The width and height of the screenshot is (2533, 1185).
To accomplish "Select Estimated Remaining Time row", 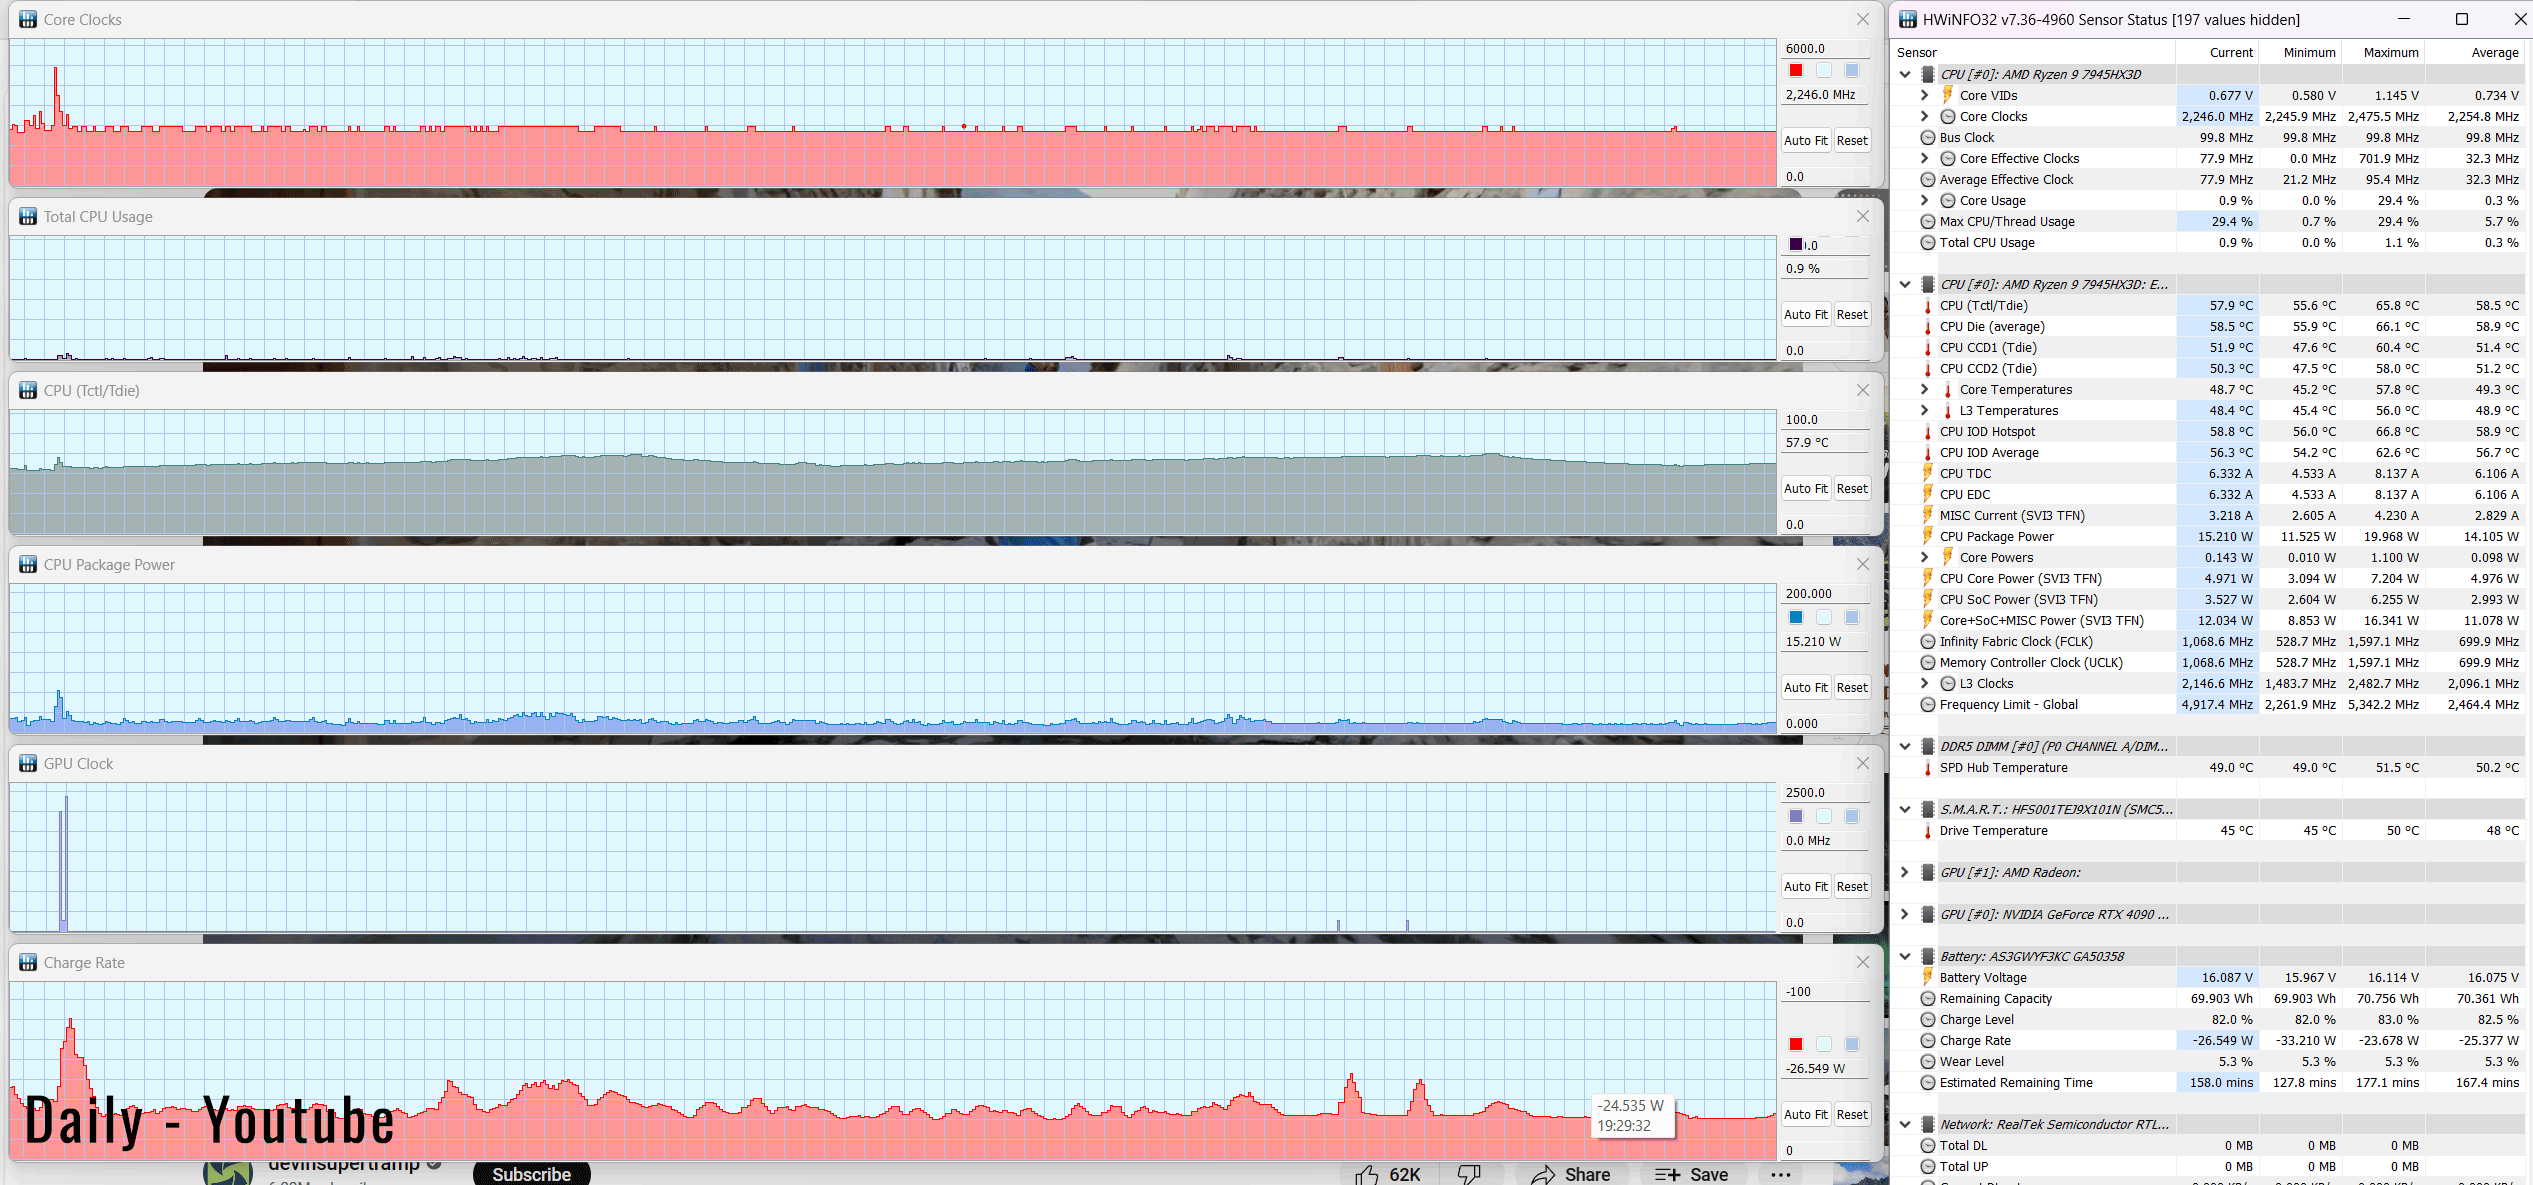I will [2208, 1082].
